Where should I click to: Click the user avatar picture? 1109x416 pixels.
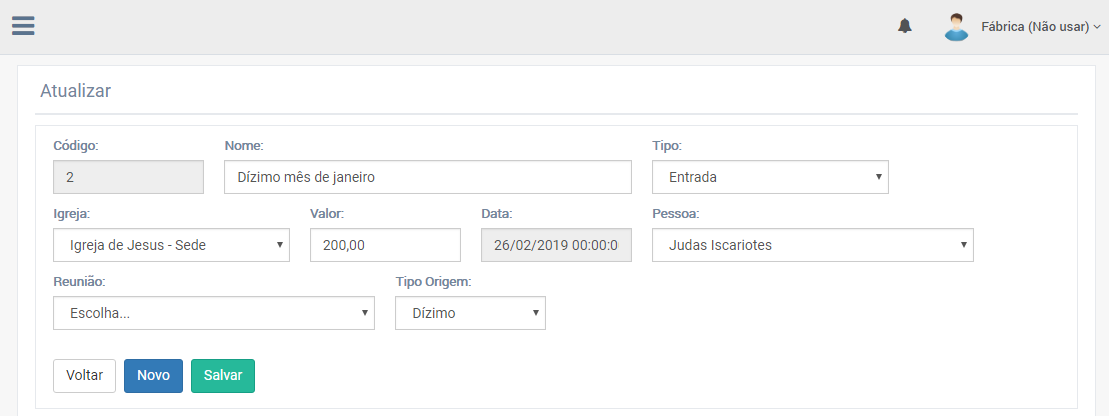coord(957,27)
